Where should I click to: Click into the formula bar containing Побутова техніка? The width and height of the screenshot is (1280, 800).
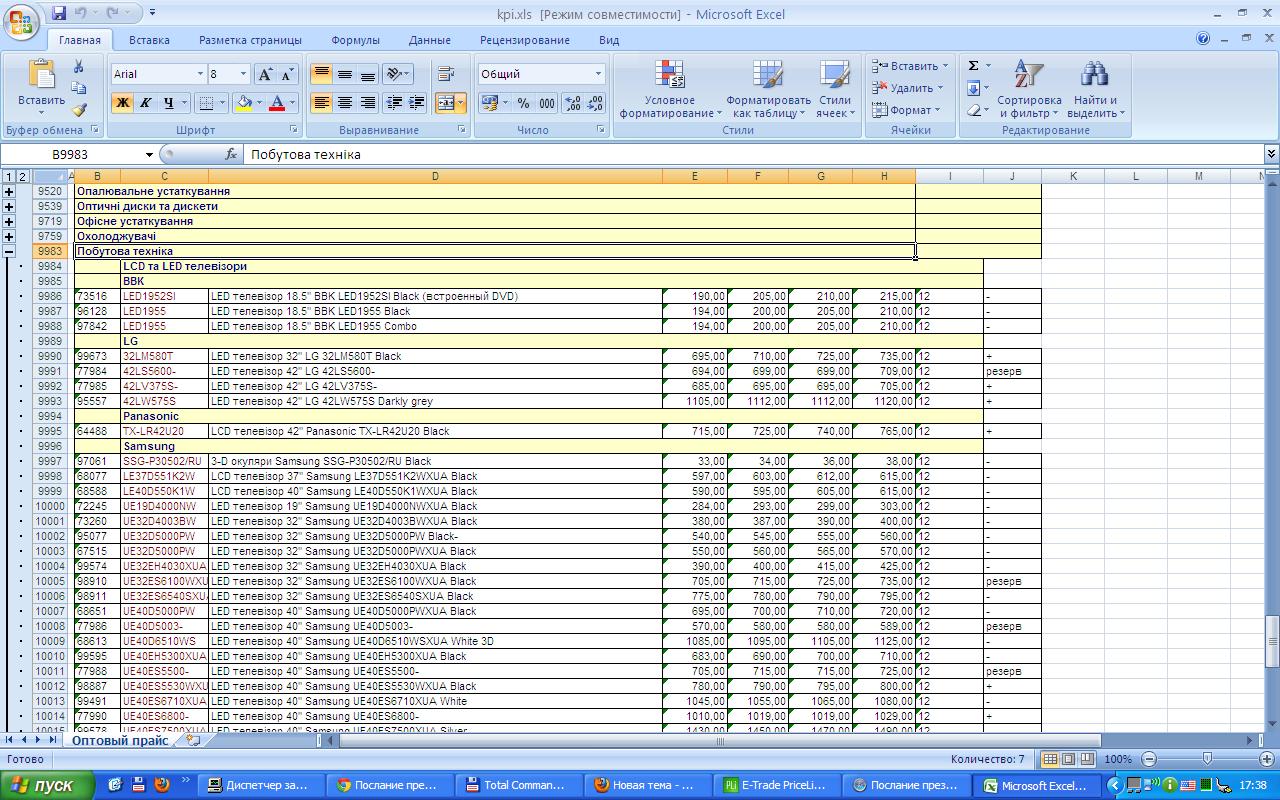coord(754,155)
